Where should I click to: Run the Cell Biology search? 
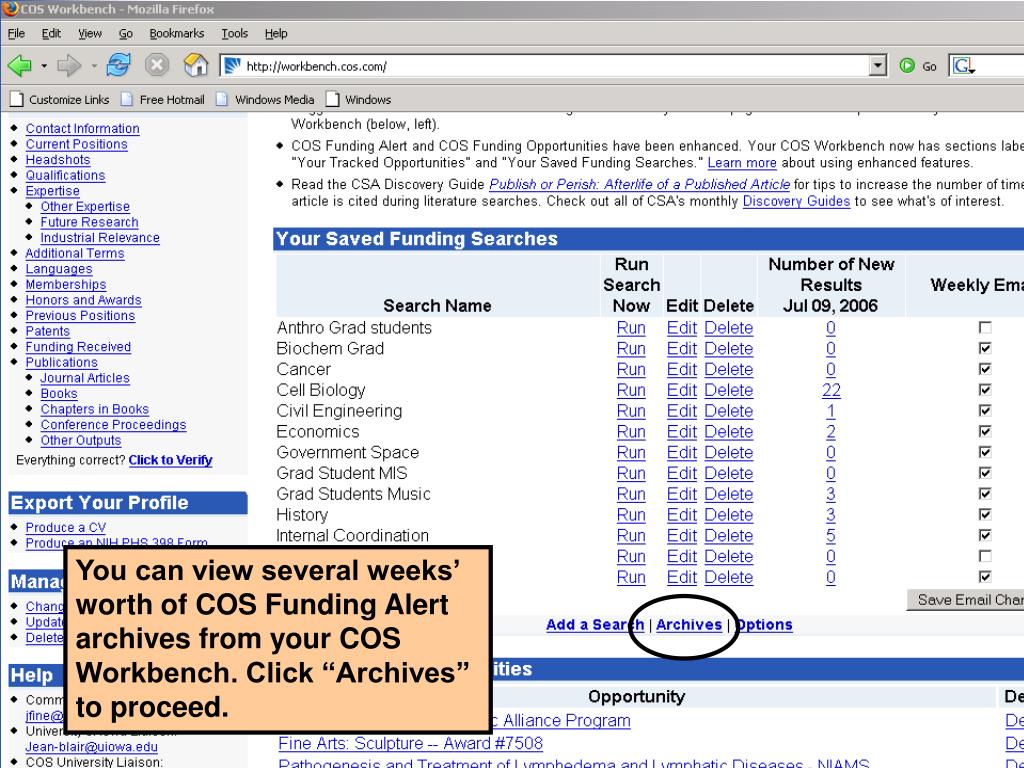pyautogui.click(x=631, y=391)
